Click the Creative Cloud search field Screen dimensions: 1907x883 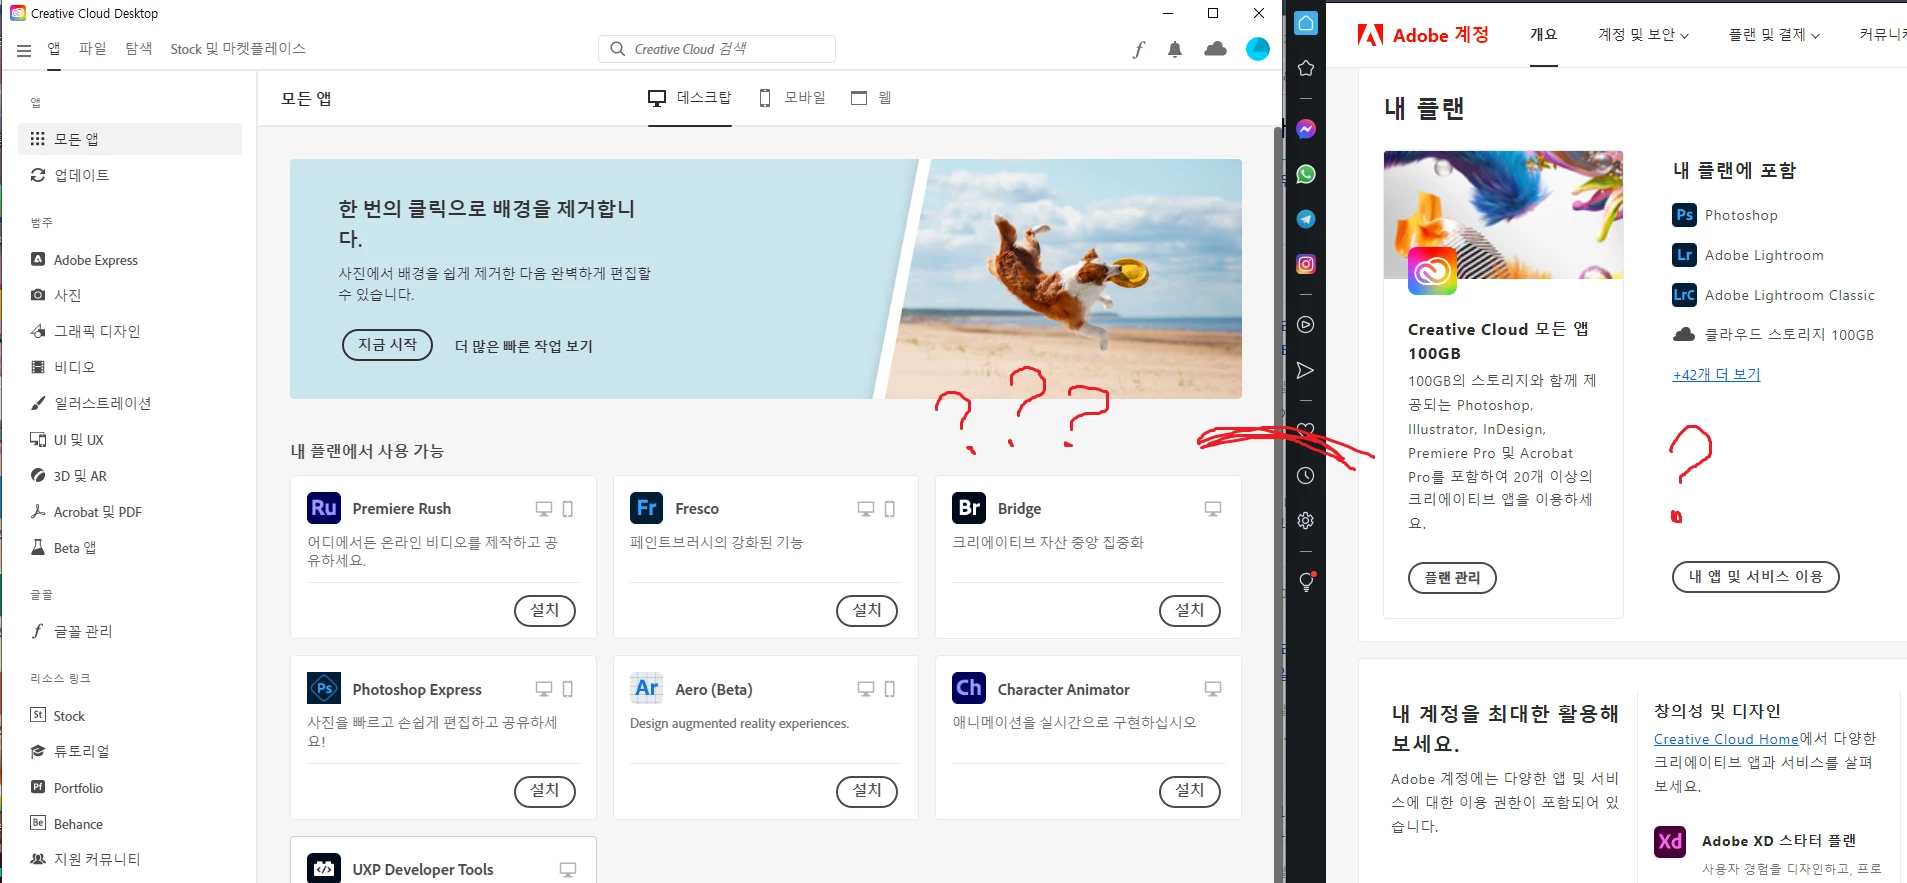tap(717, 49)
